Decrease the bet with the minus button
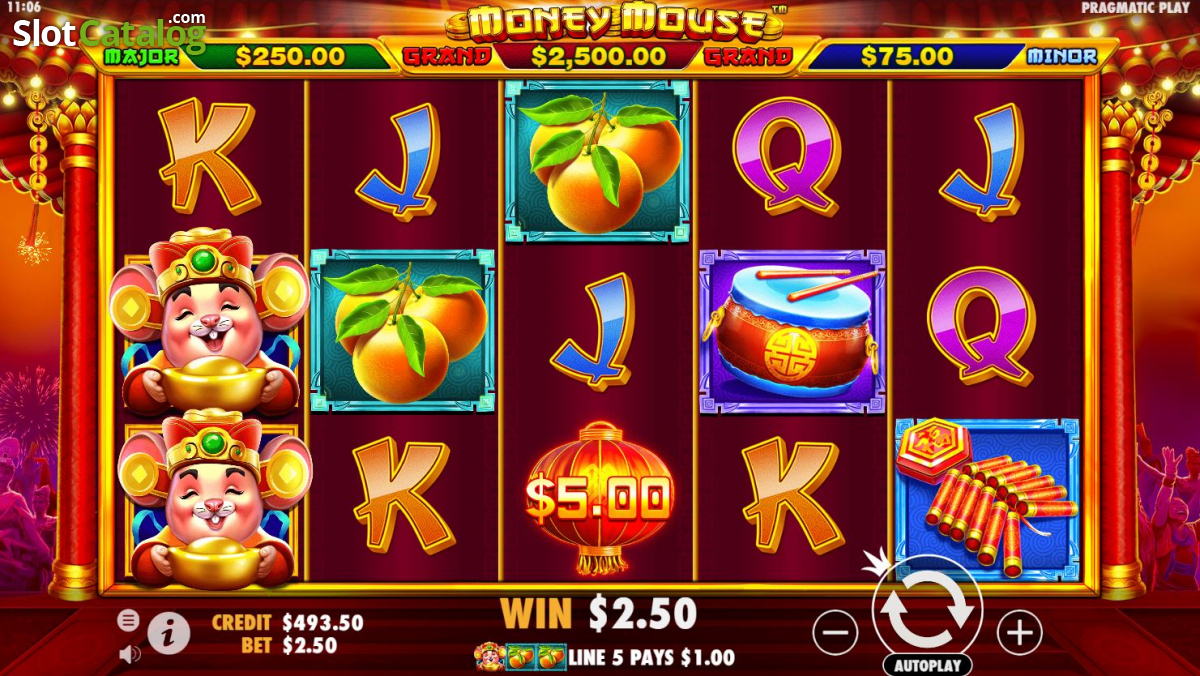This screenshot has height=676, width=1200. coord(835,633)
